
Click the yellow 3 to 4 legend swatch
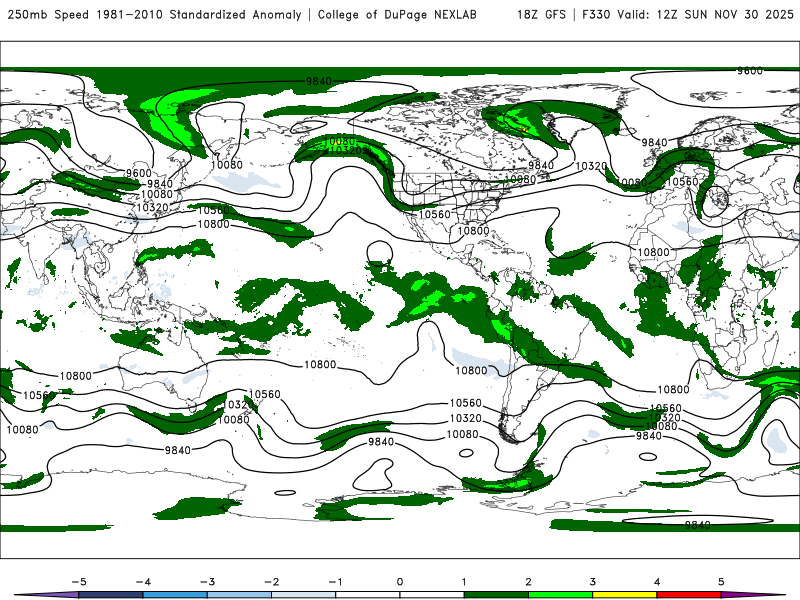(624, 595)
